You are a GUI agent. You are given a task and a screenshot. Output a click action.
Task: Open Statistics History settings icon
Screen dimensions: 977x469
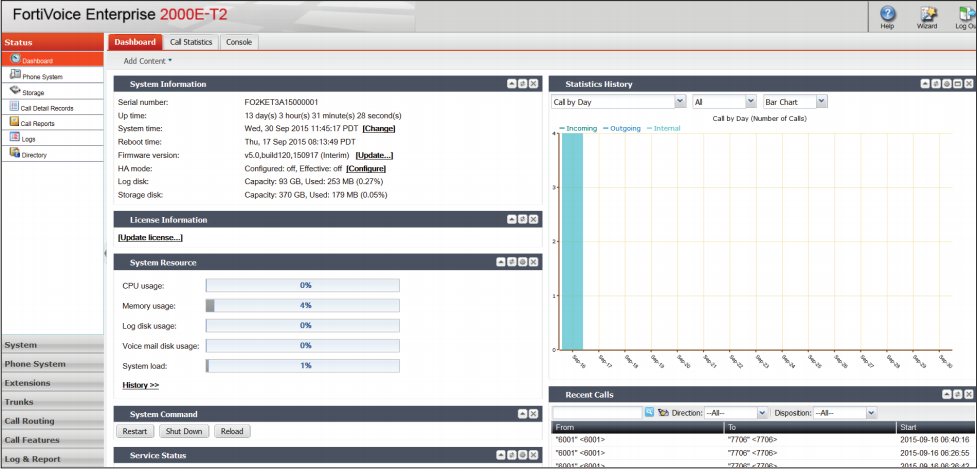click(x=947, y=83)
